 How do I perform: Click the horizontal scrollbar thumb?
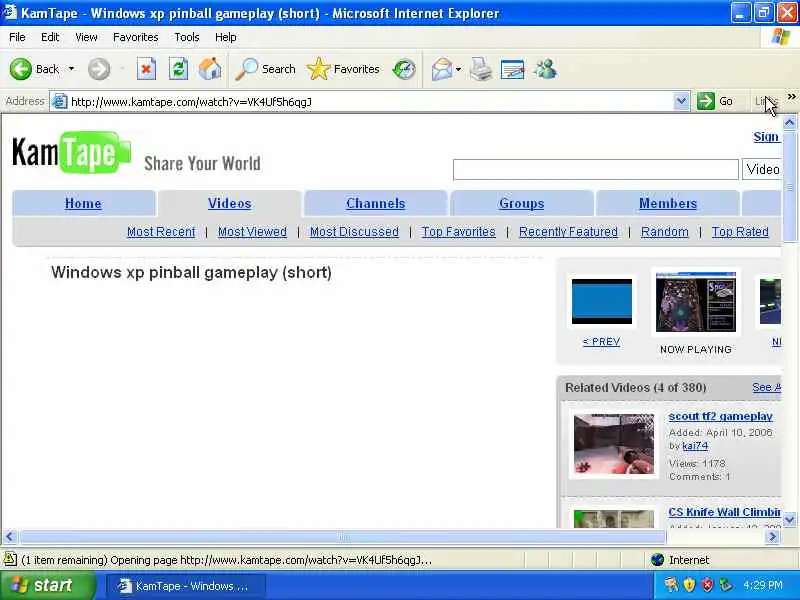click(343, 537)
